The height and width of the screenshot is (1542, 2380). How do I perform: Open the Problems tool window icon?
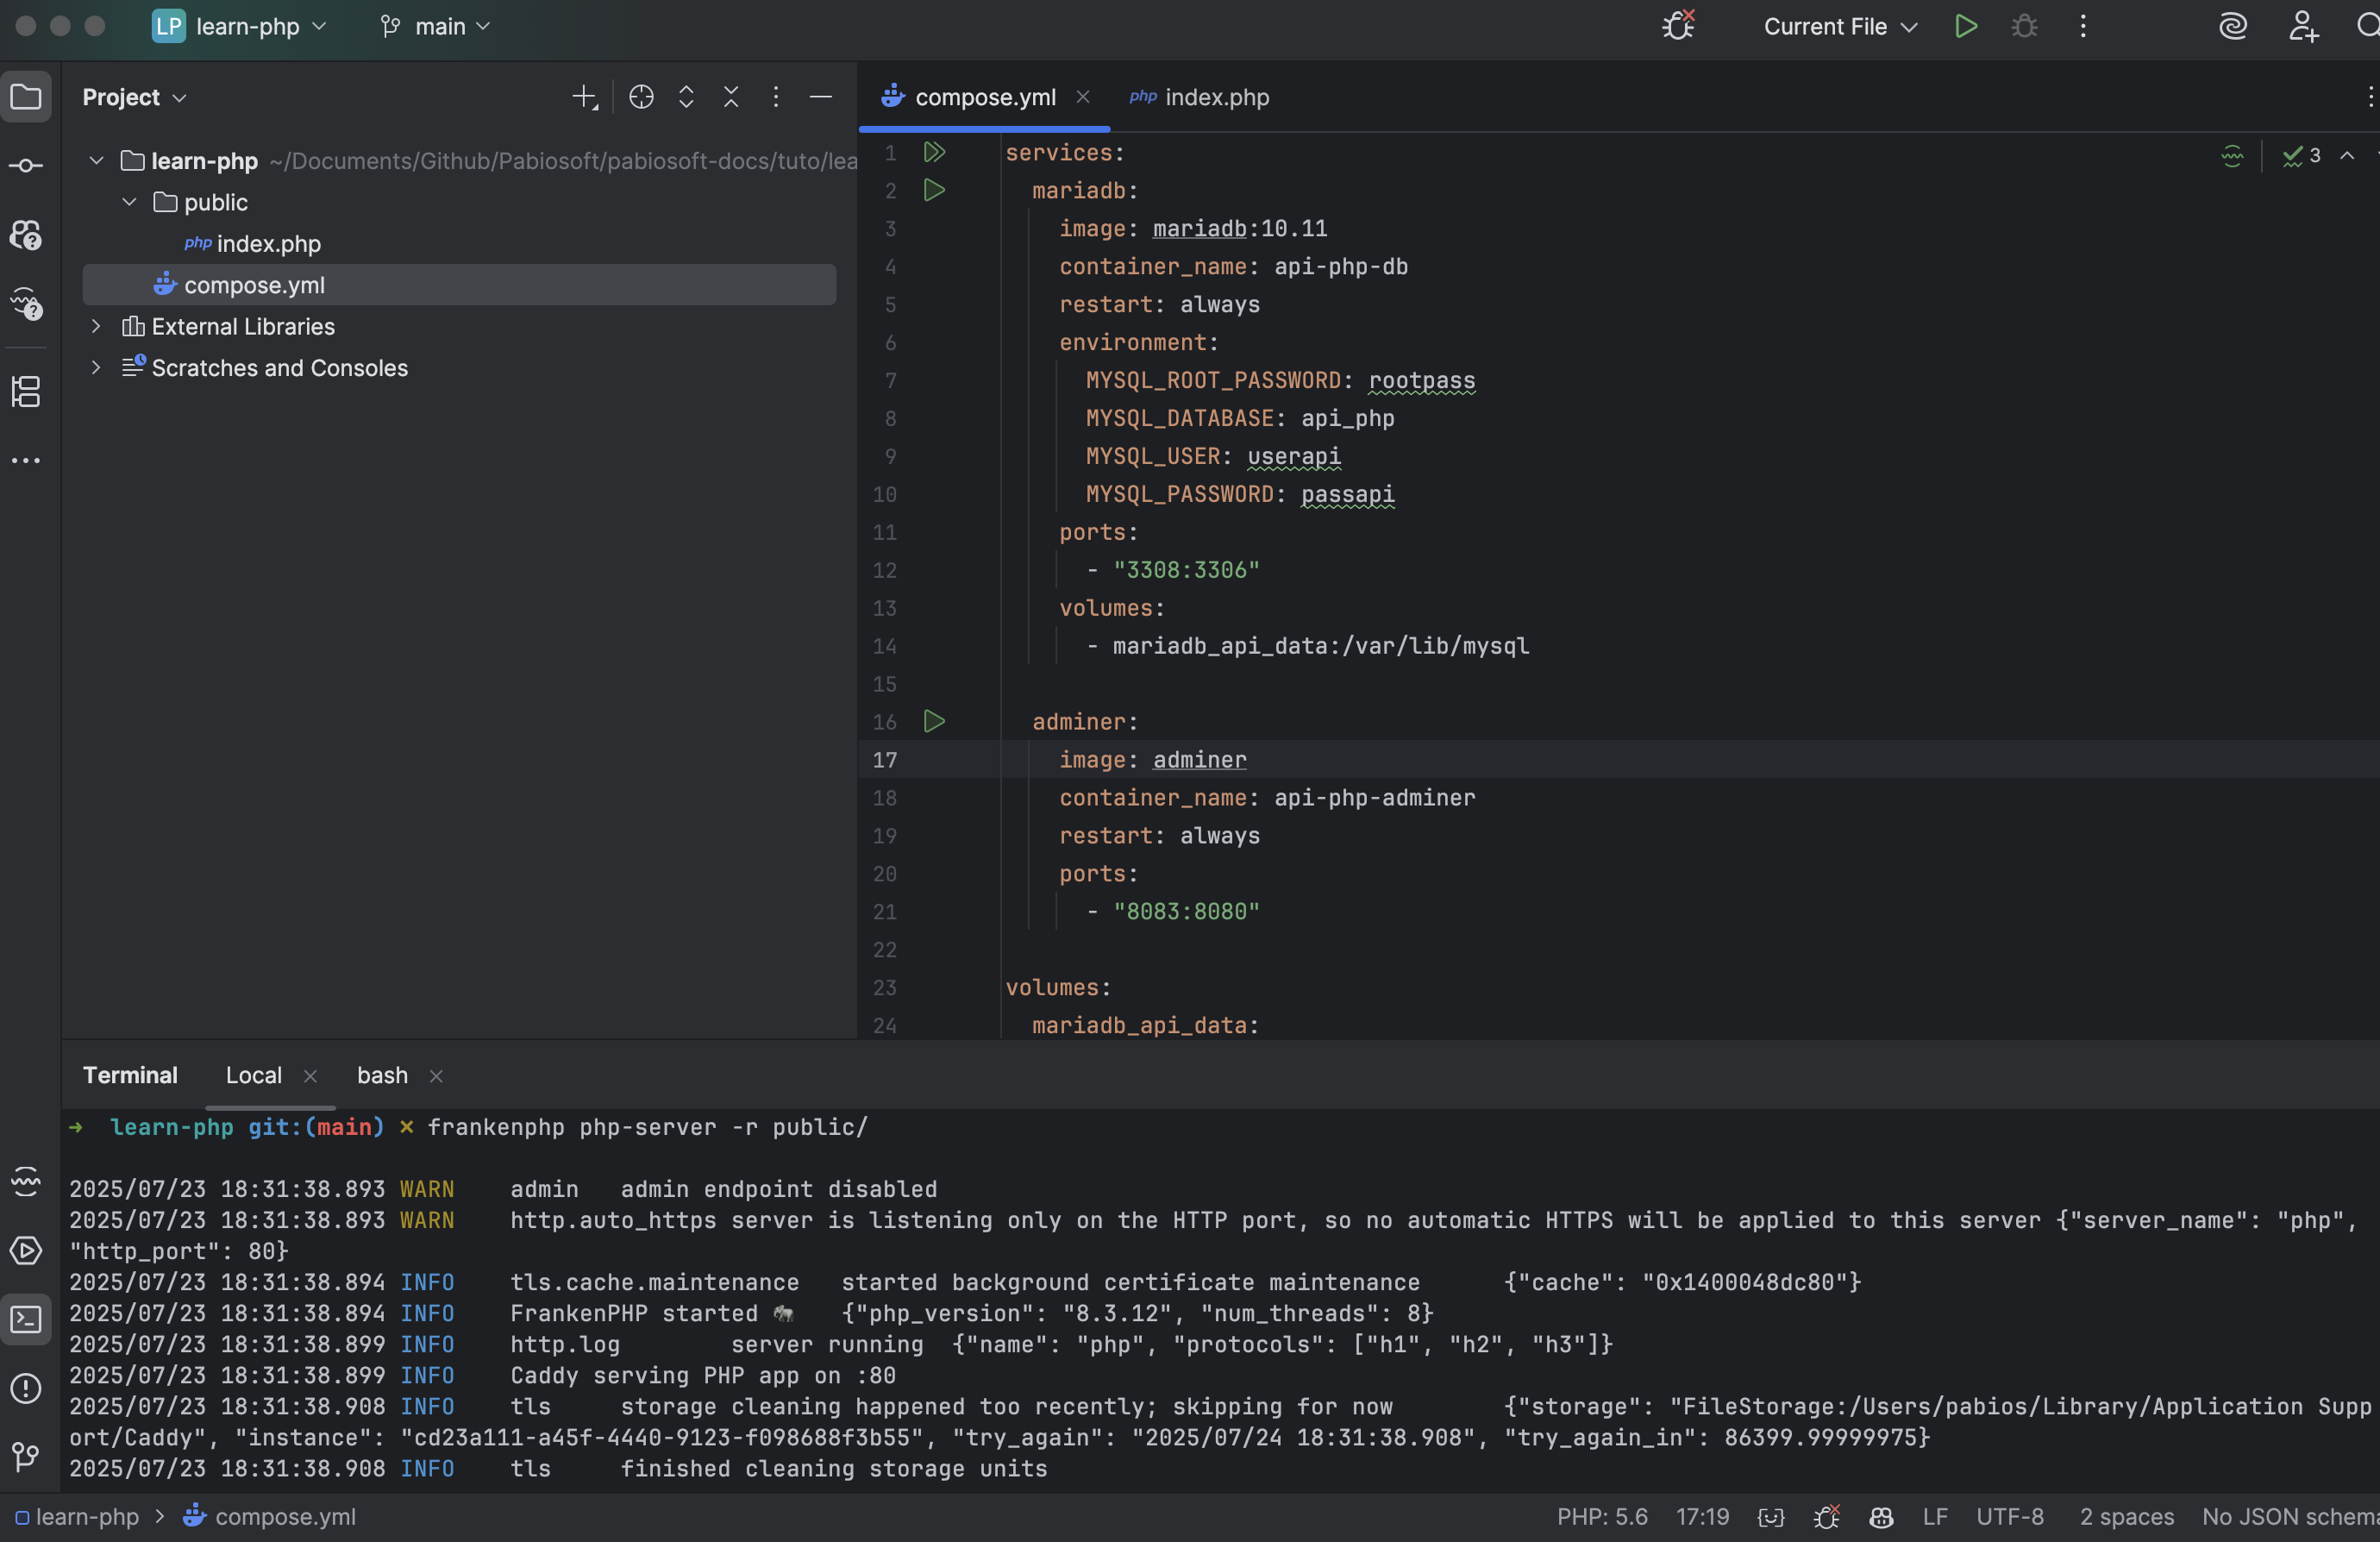click(x=26, y=1388)
